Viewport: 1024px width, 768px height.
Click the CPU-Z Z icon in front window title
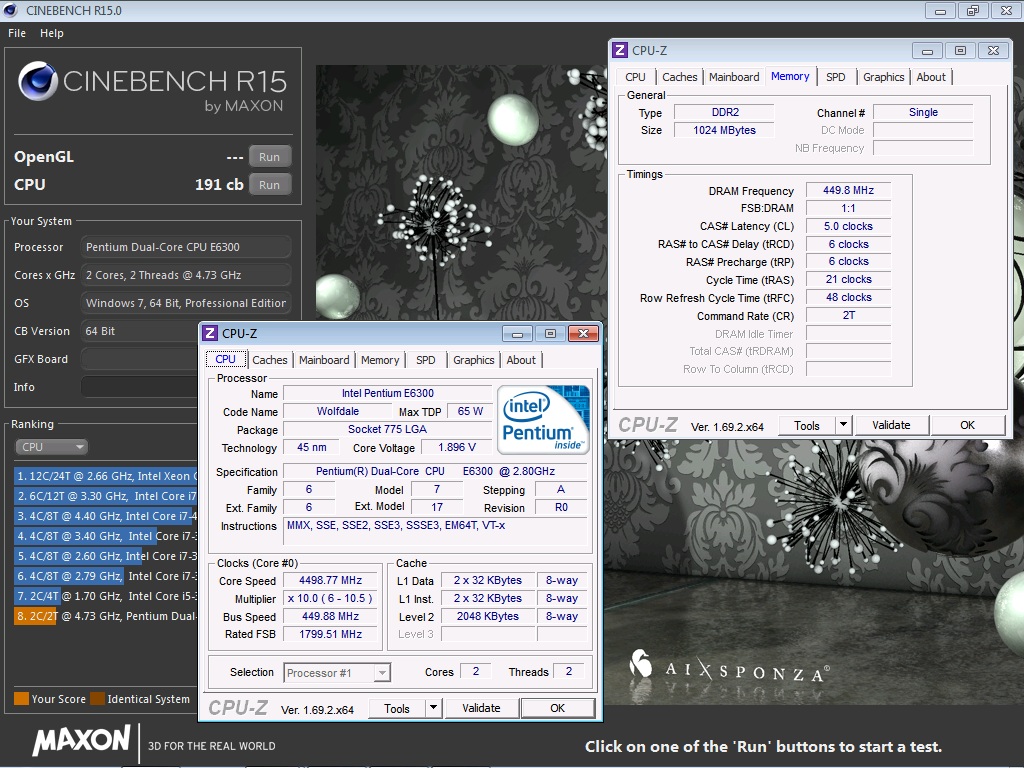pyautogui.click(x=210, y=333)
